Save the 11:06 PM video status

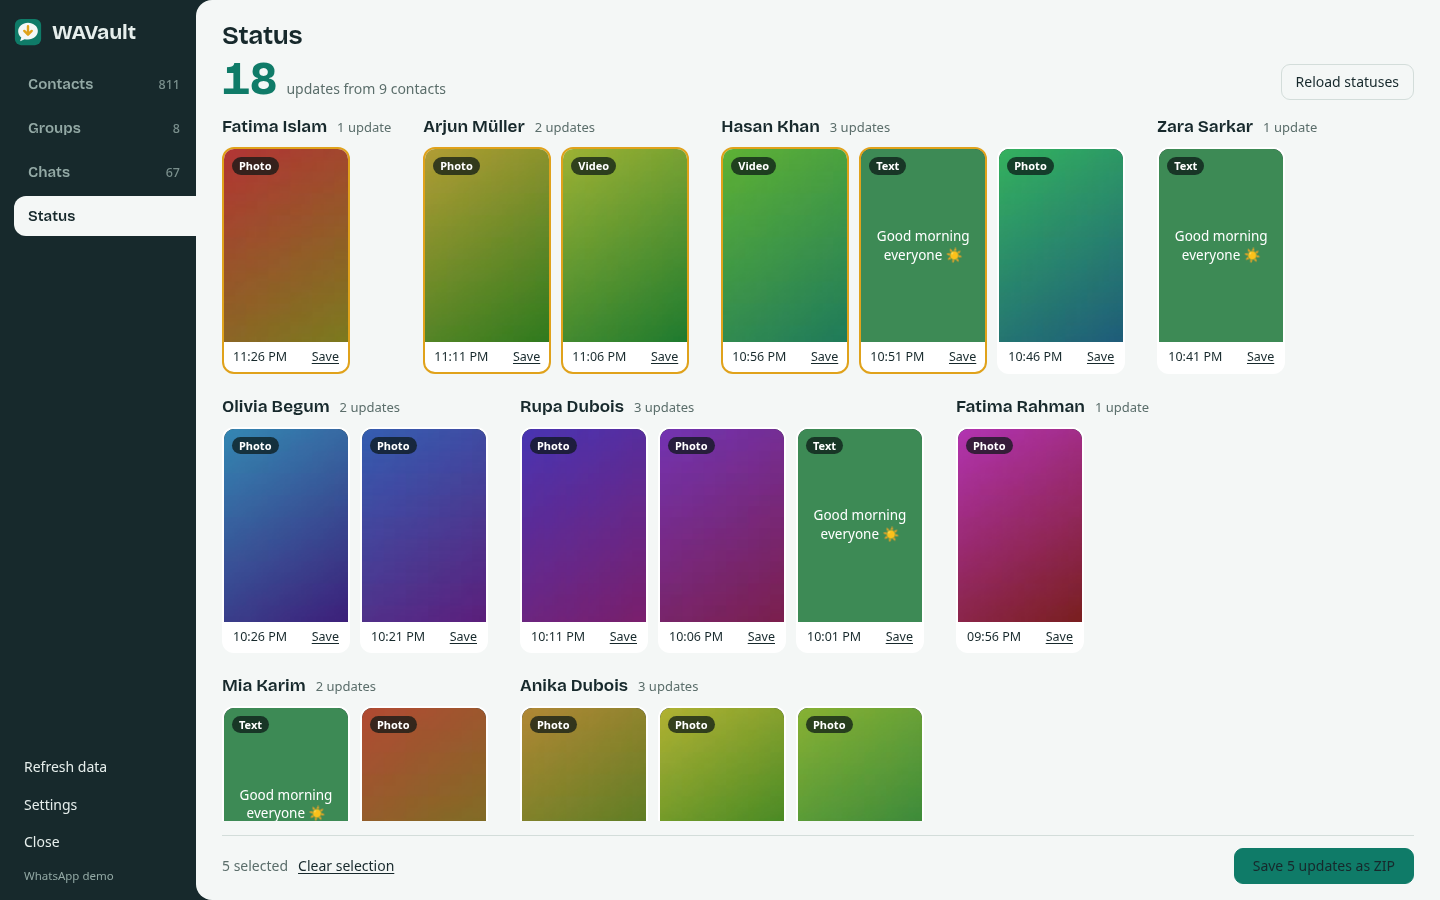pyautogui.click(x=664, y=357)
